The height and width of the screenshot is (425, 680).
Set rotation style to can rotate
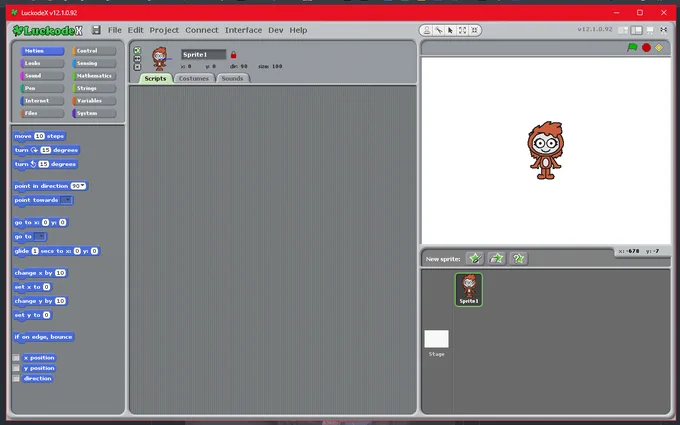tap(137, 50)
